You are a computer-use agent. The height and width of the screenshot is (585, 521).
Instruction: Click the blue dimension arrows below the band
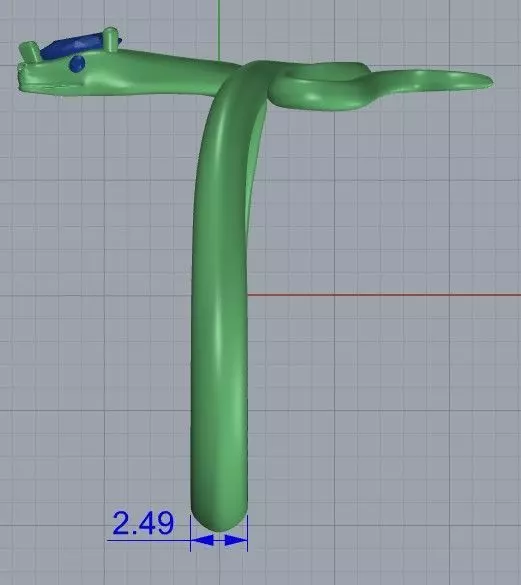219,540
